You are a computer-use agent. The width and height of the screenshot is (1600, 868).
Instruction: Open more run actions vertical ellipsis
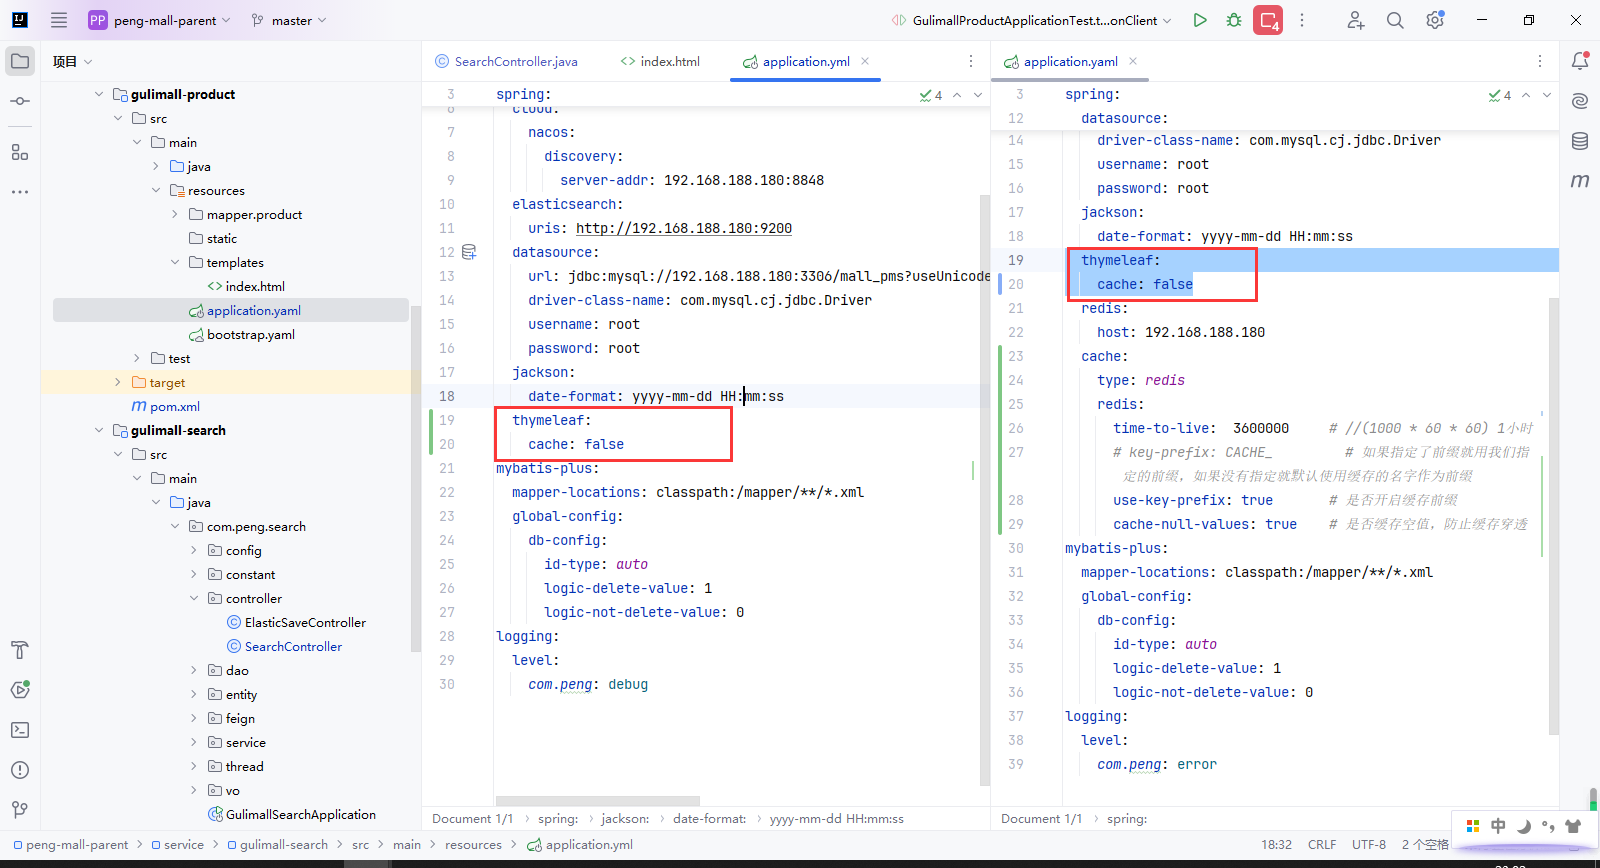1302,20
